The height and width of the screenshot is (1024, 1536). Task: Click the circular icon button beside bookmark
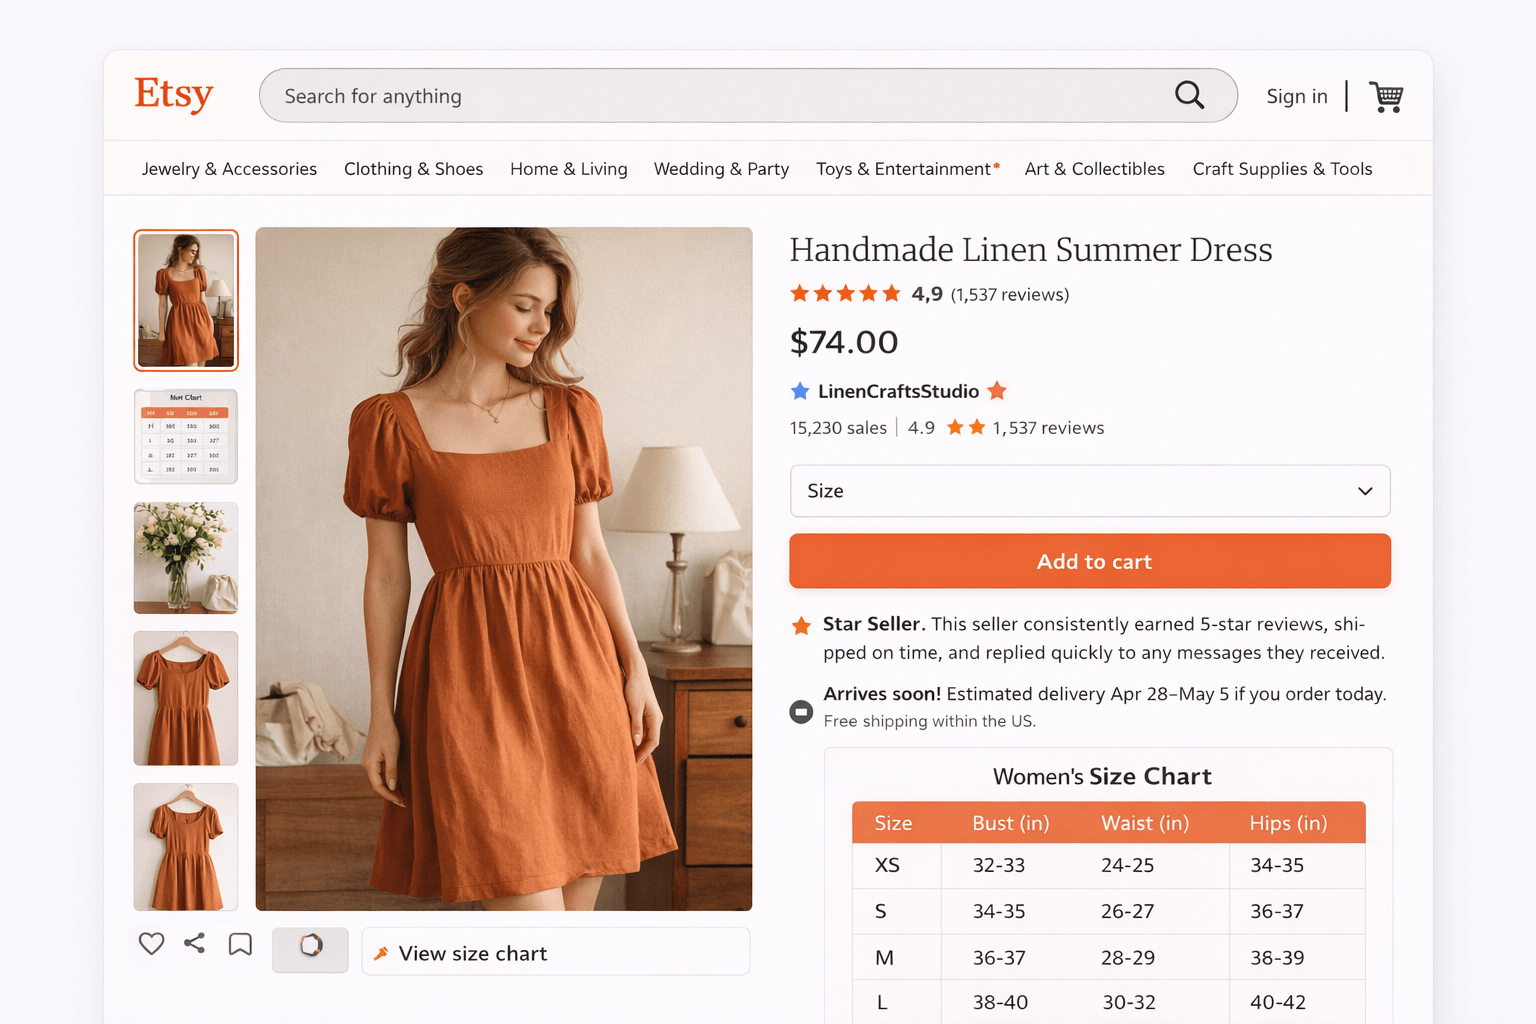click(x=310, y=950)
